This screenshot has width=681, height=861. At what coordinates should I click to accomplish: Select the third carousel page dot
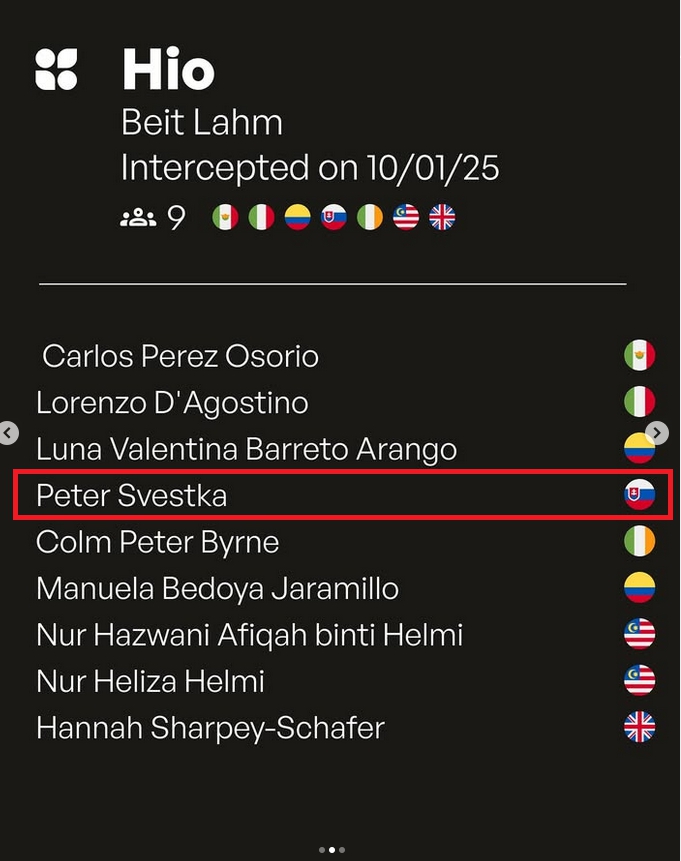(x=342, y=850)
